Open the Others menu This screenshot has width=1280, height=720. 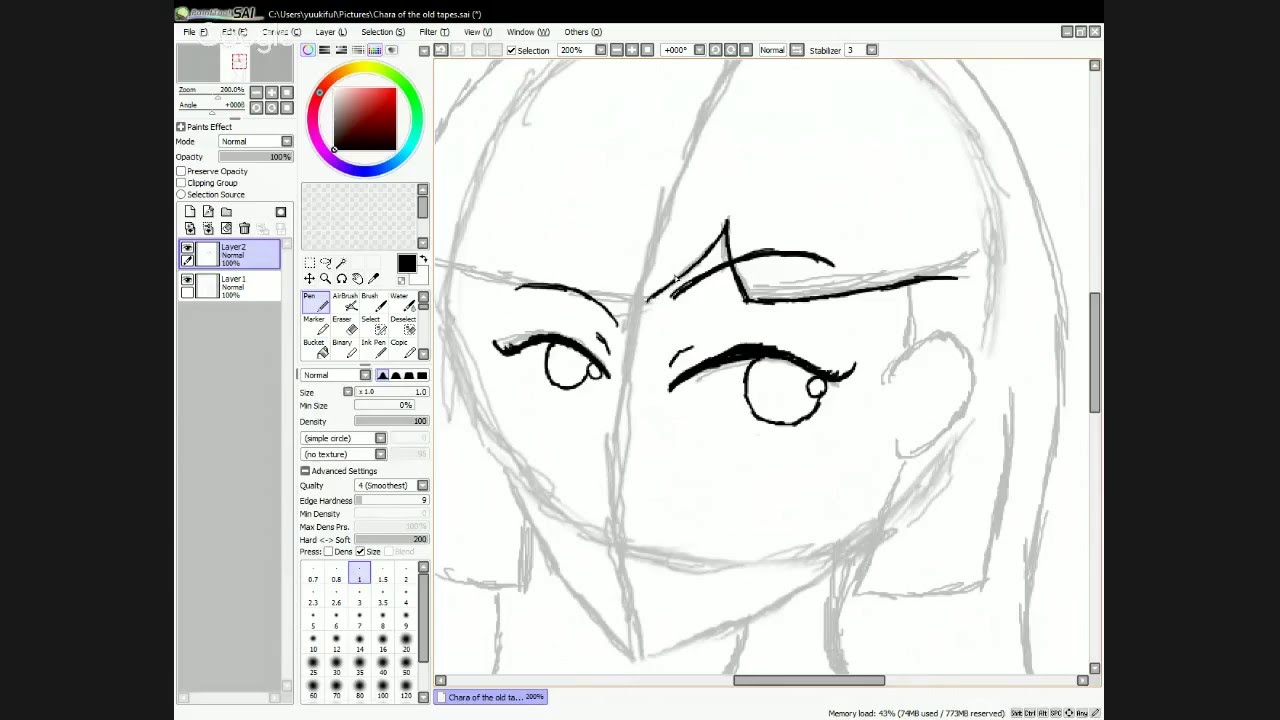click(x=583, y=32)
